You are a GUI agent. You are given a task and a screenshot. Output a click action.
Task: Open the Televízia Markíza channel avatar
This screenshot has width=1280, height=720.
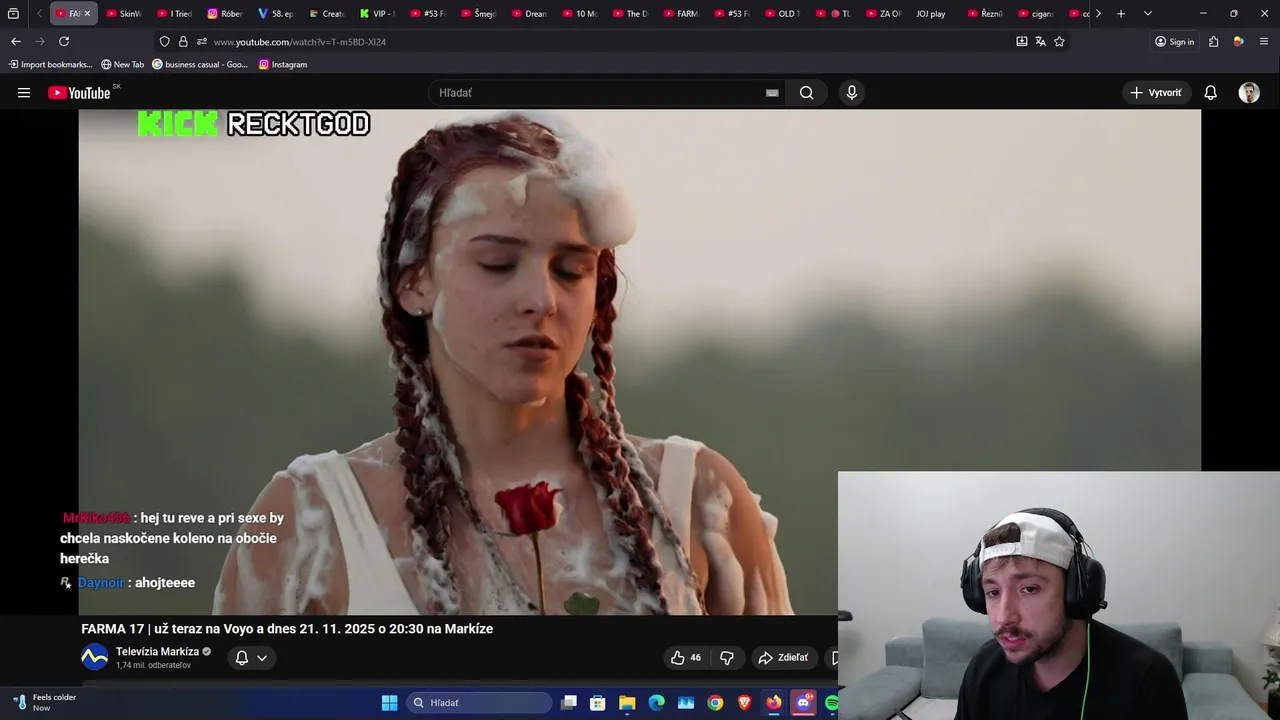94,658
